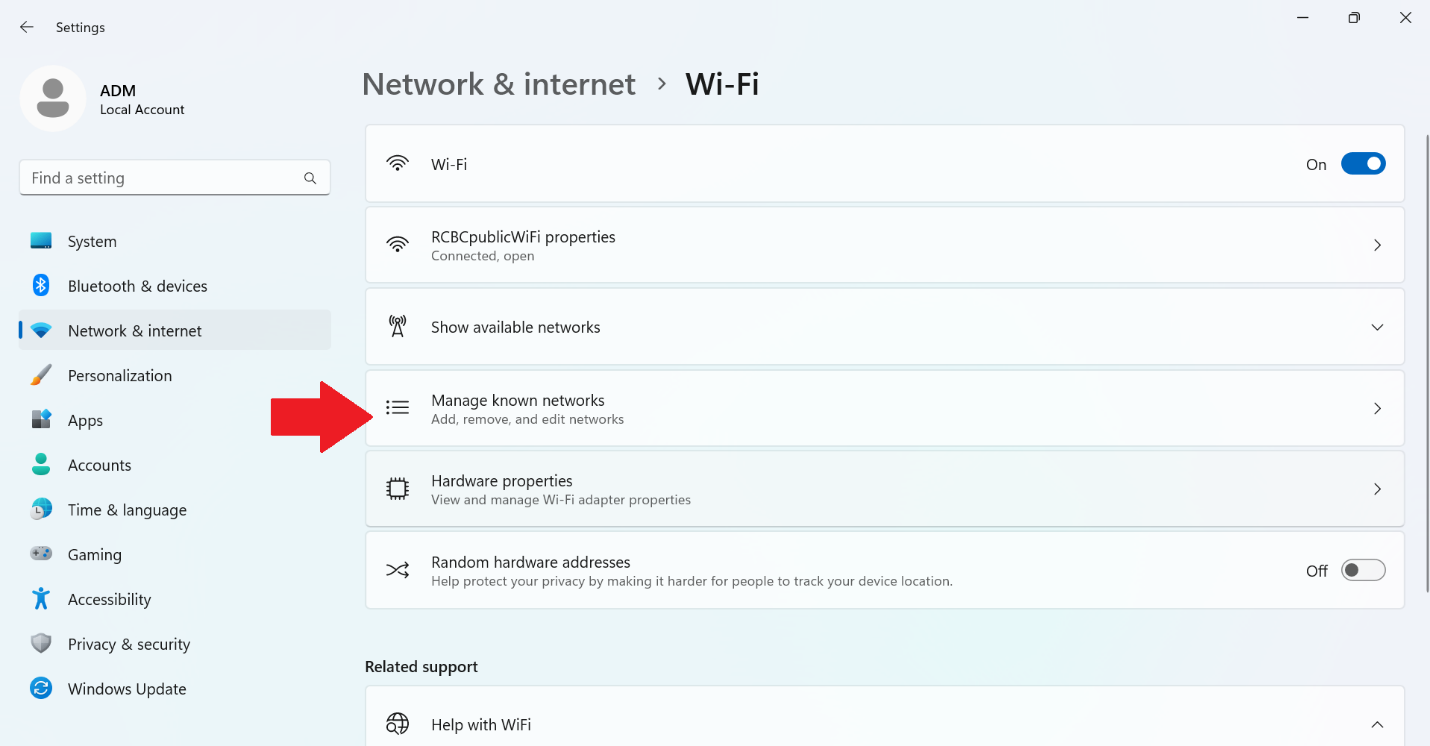Expand Show available networks
1430x746 pixels.
[1377, 327]
